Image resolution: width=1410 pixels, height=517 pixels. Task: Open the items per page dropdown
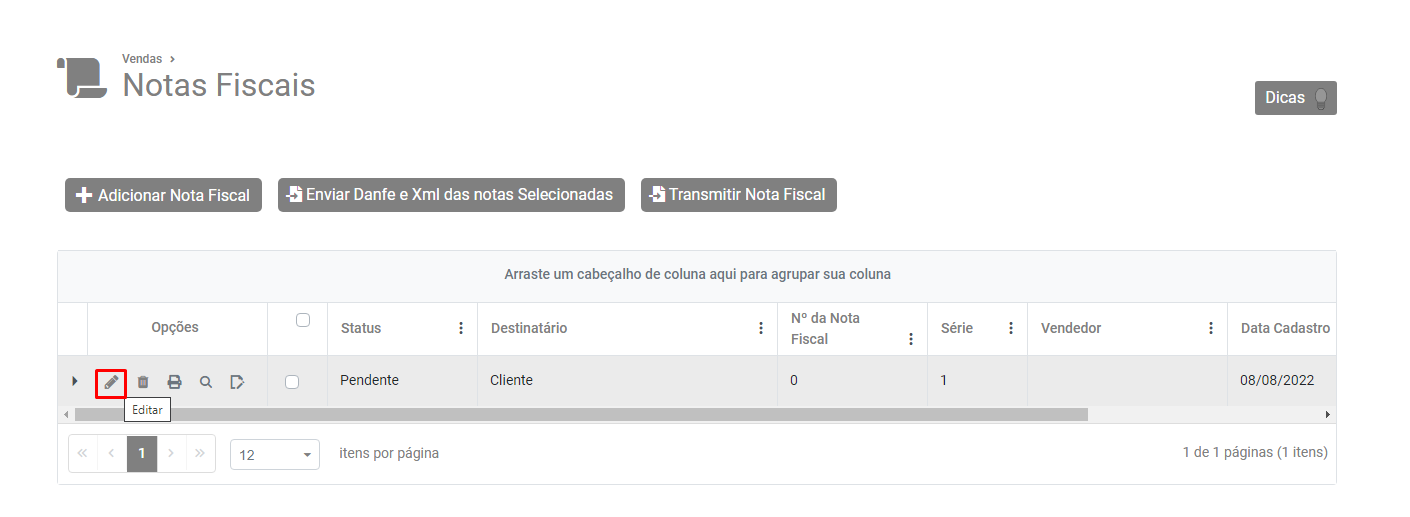[x=275, y=454]
